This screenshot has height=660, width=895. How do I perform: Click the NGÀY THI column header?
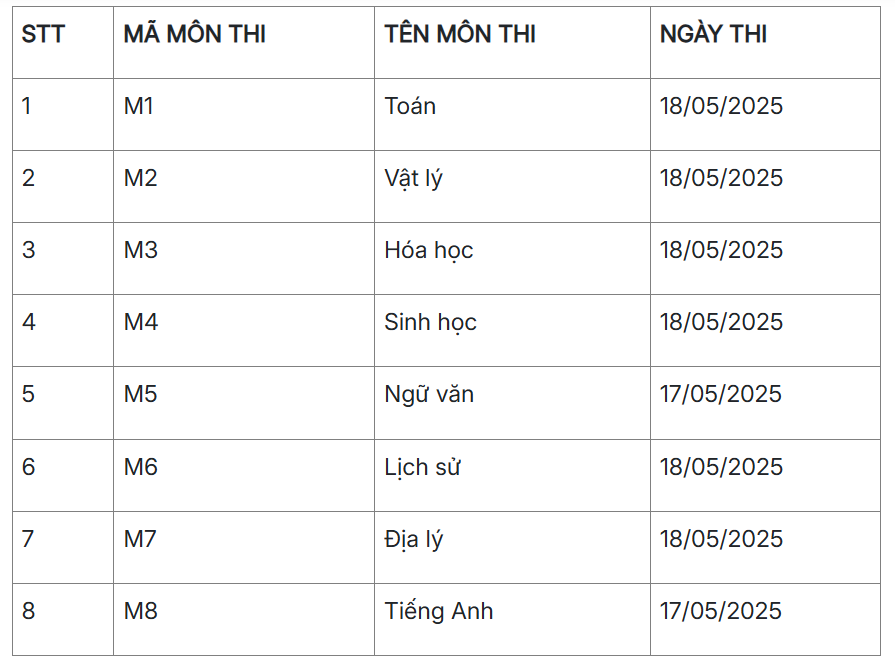[x=713, y=34]
